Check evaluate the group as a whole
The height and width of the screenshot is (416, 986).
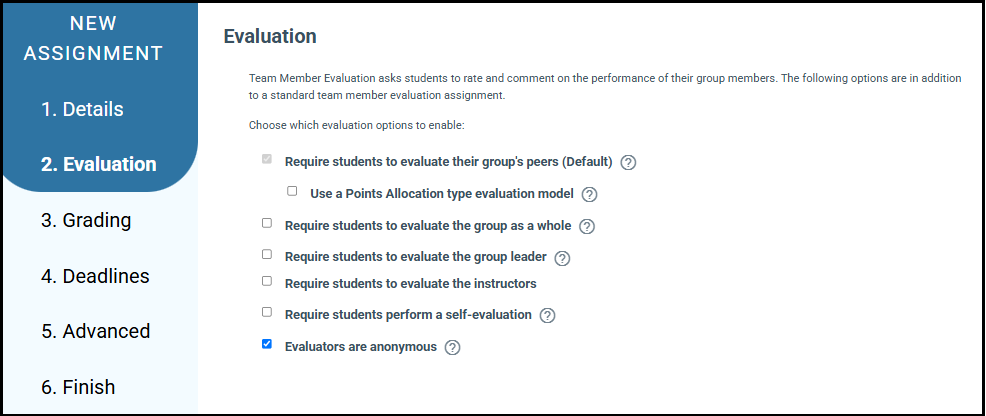coord(267,223)
